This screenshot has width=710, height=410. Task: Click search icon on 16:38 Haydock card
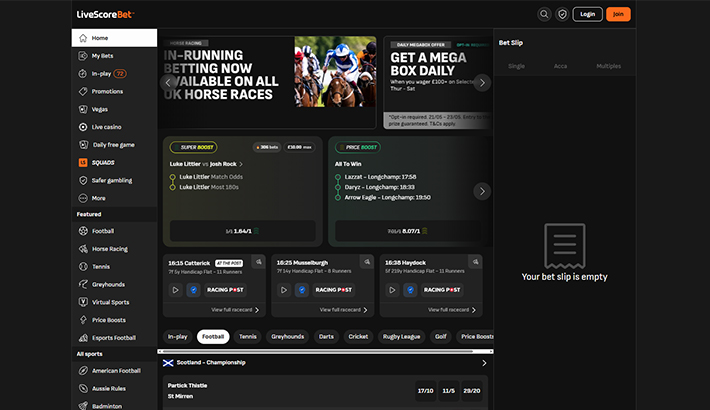click(x=475, y=262)
